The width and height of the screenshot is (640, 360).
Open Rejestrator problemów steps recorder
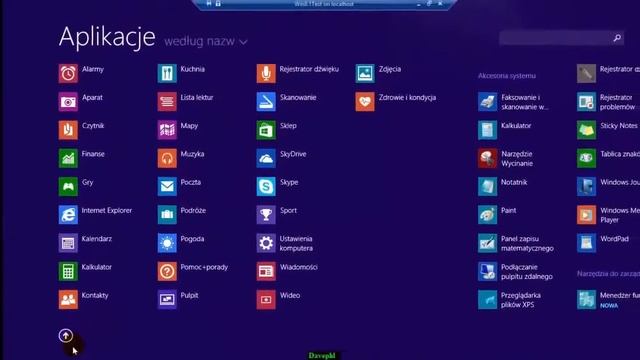586,102
